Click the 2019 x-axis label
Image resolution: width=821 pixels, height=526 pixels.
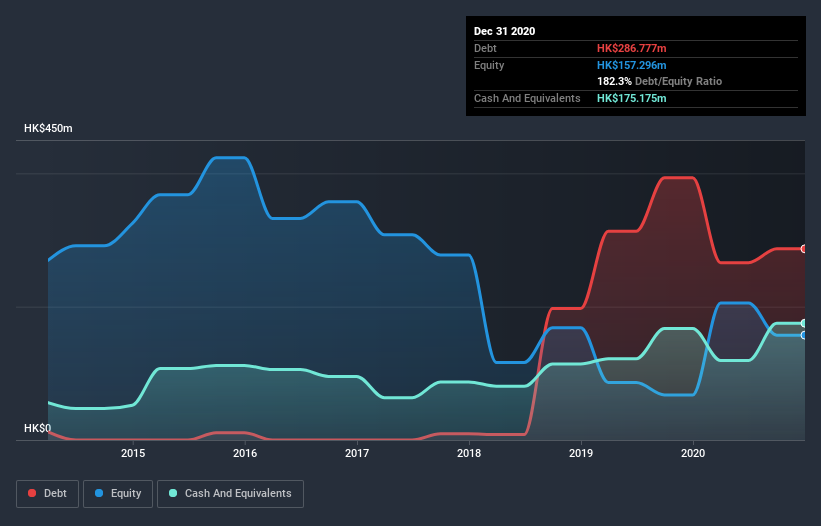point(581,453)
